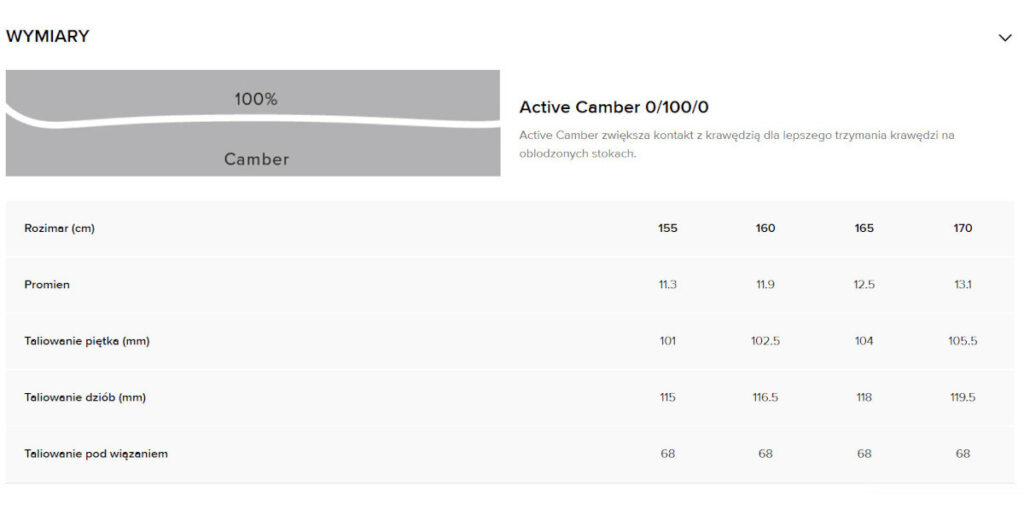Select the 160 size column header
This screenshot has height=515, width=1024.
765,228
